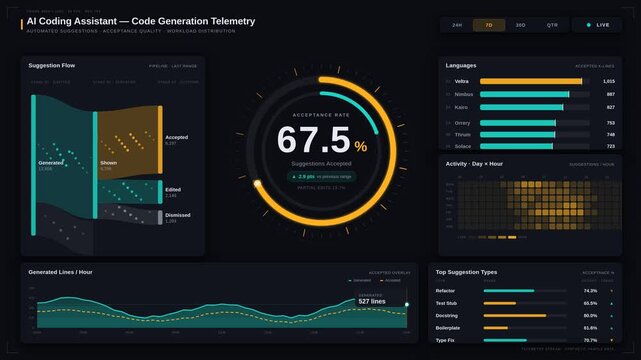This screenshot has width=641, height=360.
Task: Click the Docstring suggestion type label
Action: [447, 316]
